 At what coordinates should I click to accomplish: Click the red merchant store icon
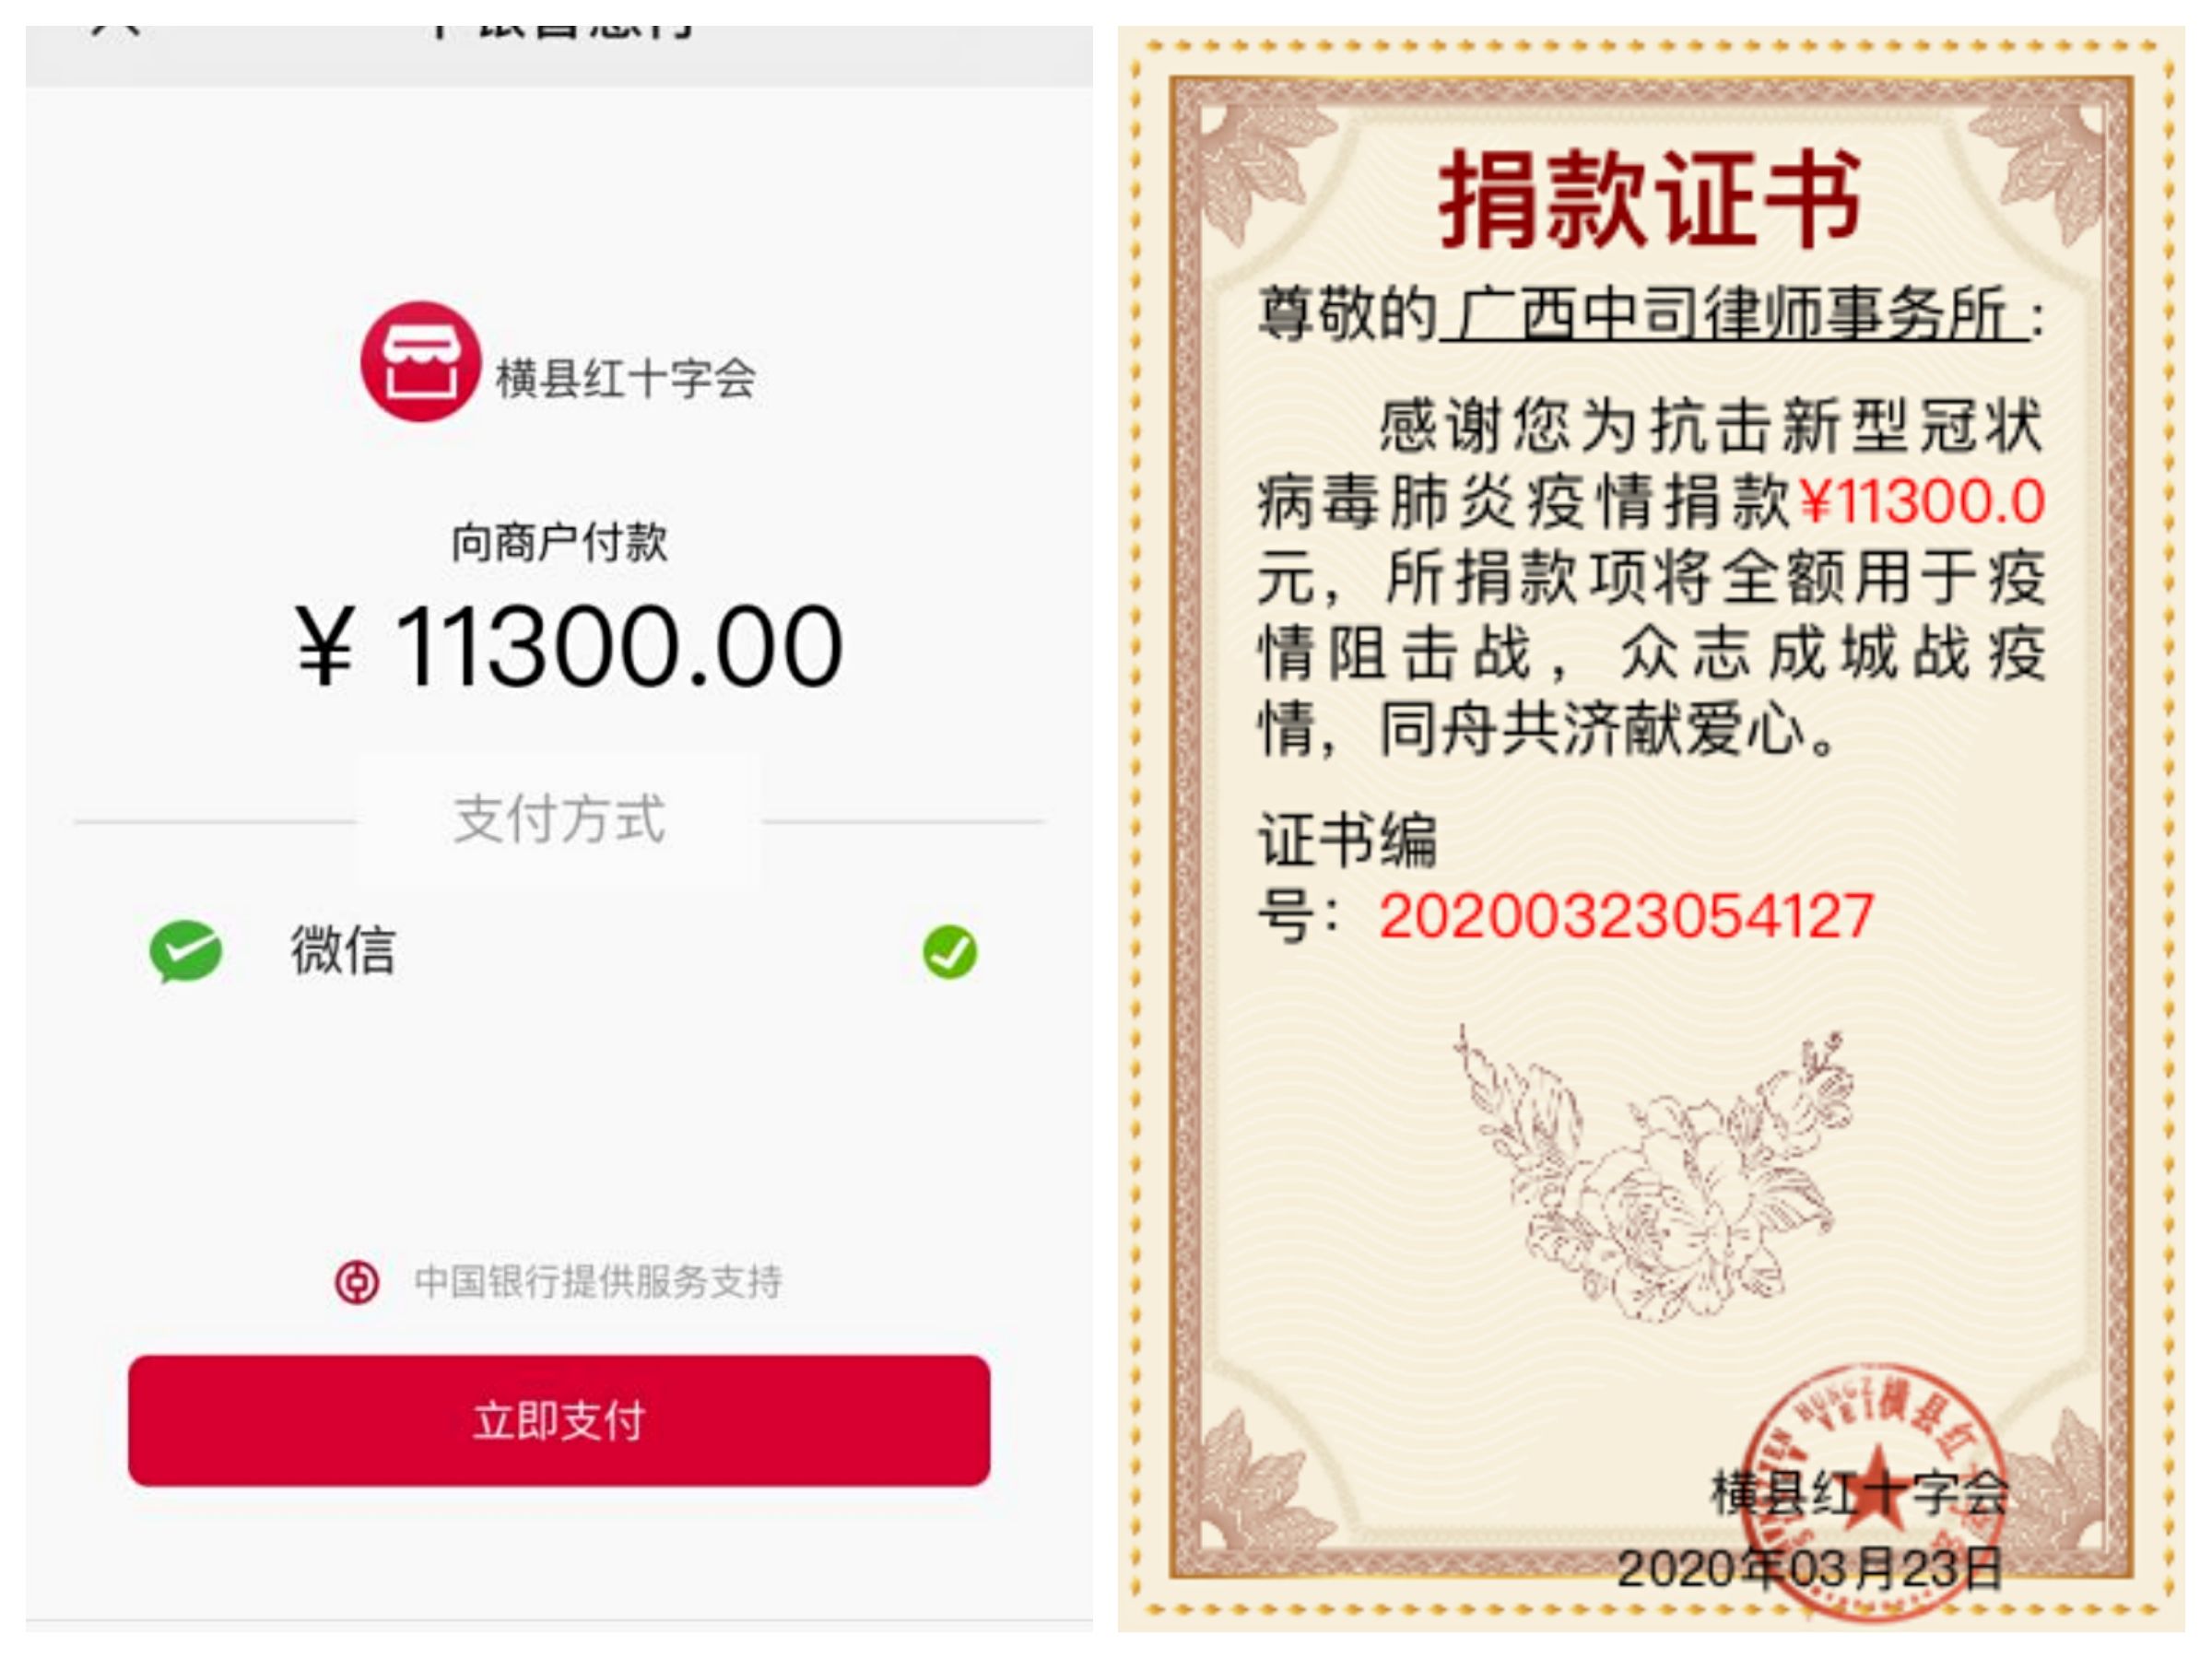click(x=421, y=361)
